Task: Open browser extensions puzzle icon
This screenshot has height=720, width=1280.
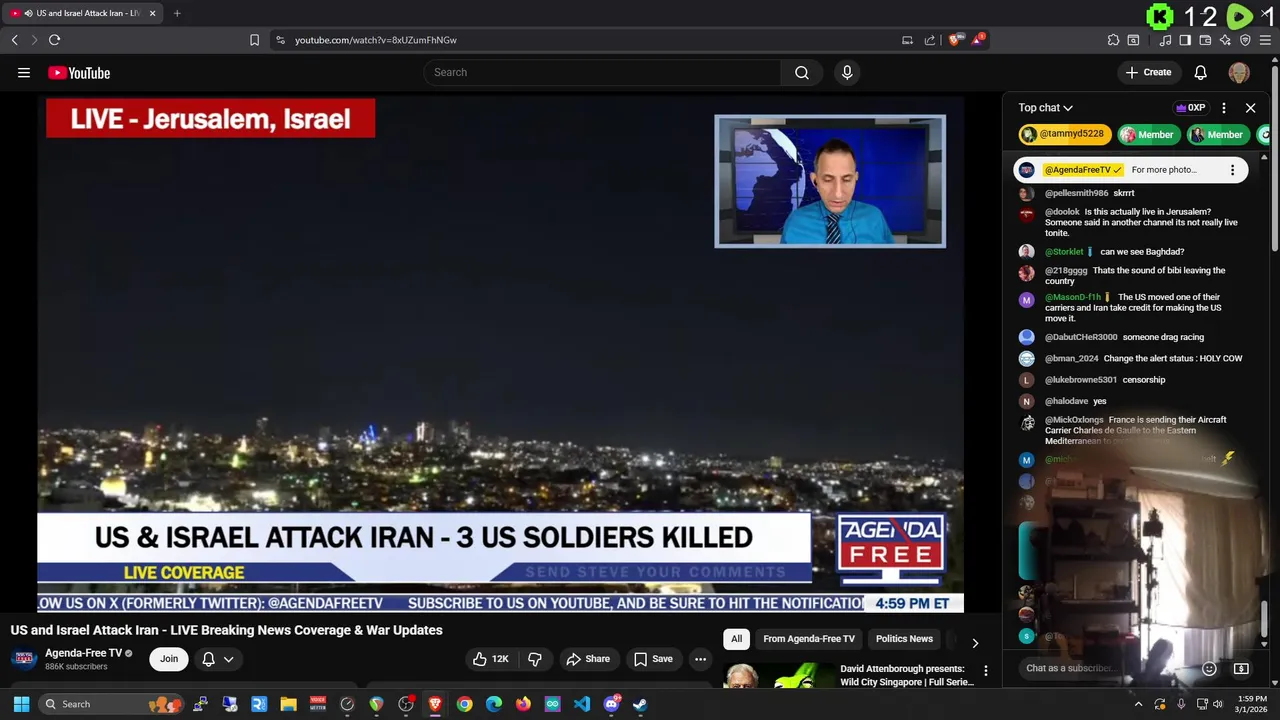Action: point(1113,40)
